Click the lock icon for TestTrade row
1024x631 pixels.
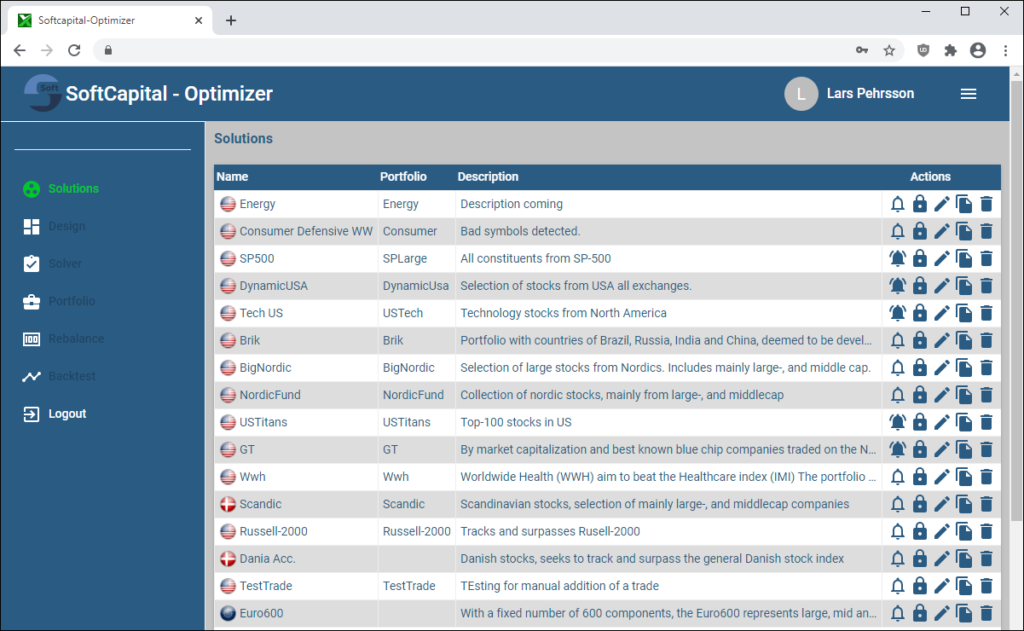(920, 586)
